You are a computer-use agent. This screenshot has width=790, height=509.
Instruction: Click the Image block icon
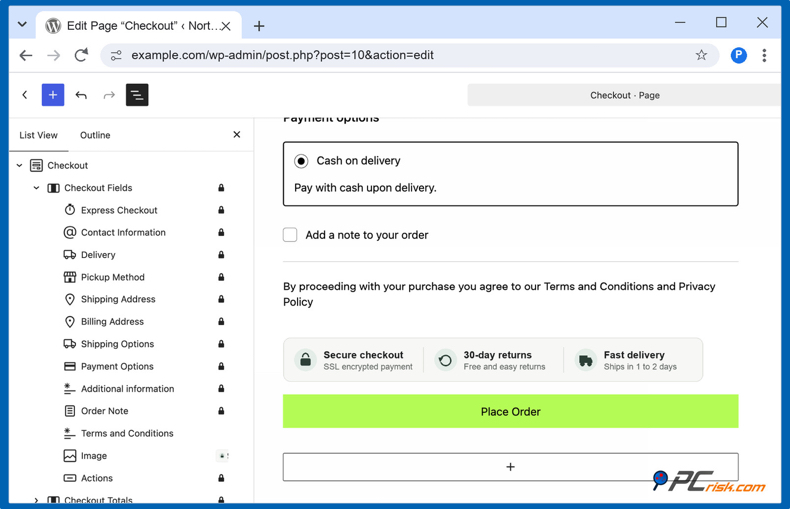point(70,456)
